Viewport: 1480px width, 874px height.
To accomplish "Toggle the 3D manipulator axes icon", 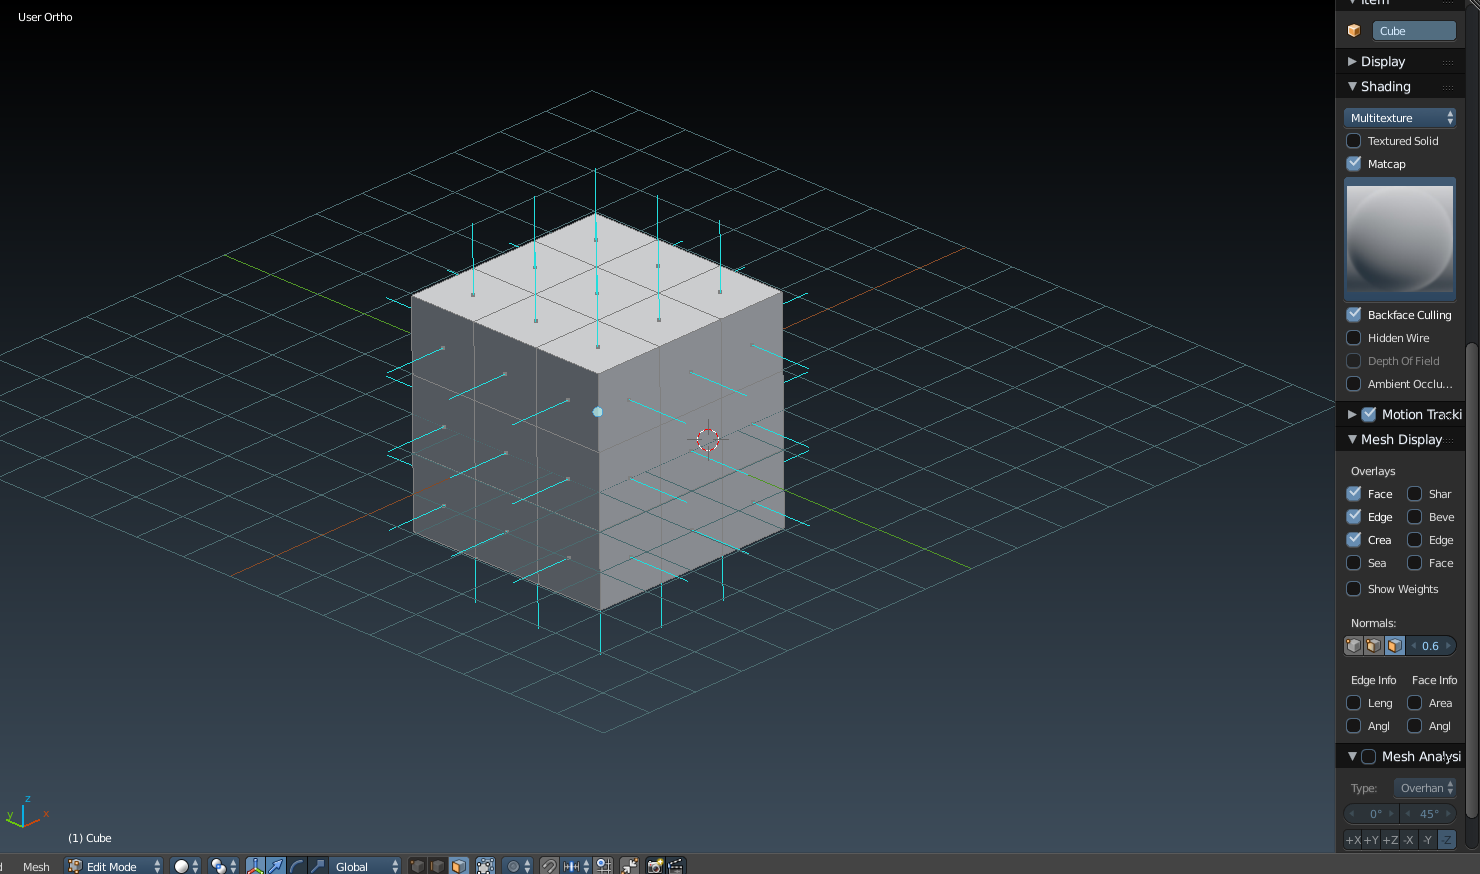I will (x=255, y=866).
